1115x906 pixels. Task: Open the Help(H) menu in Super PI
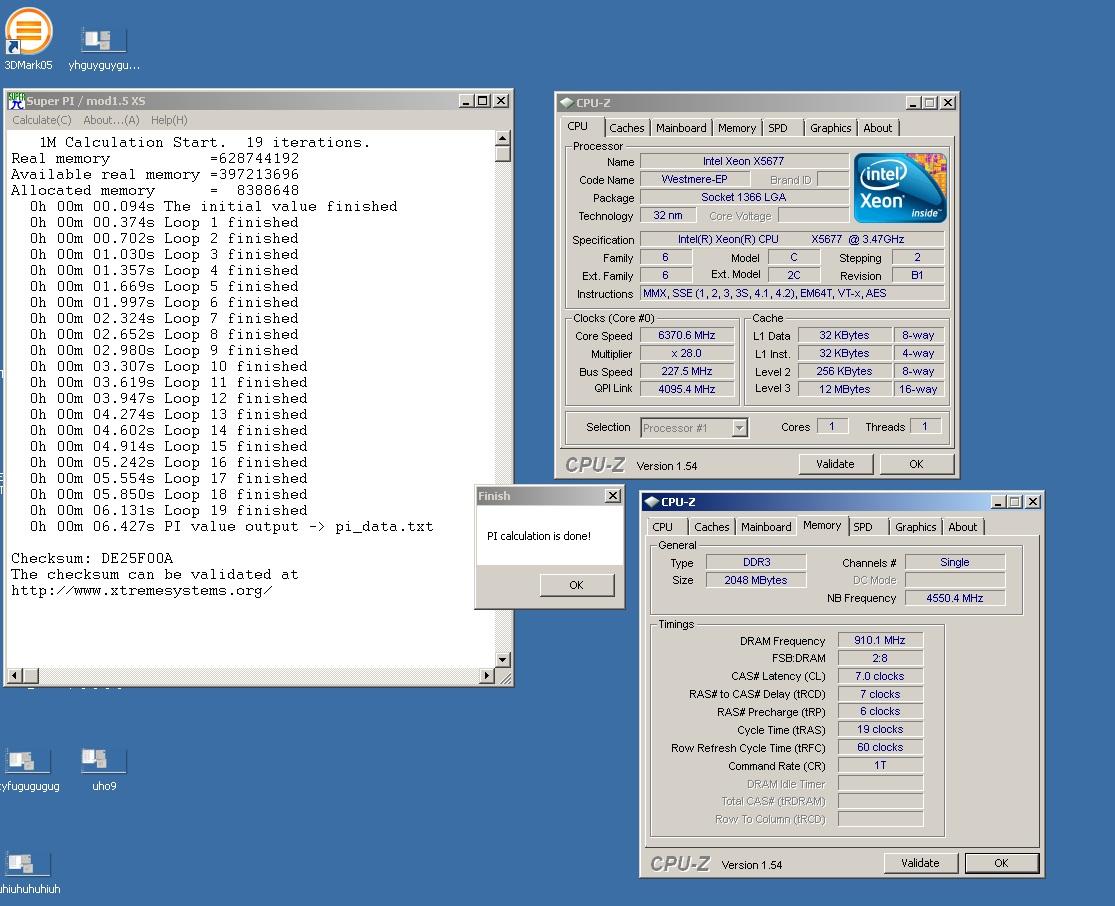pos(169,120)
